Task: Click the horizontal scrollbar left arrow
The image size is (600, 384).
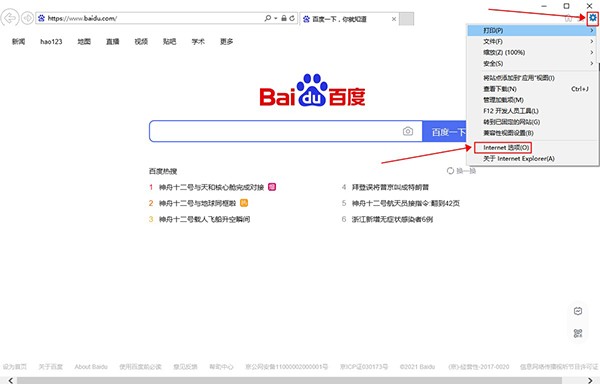Action: click(x=10, y=380)
